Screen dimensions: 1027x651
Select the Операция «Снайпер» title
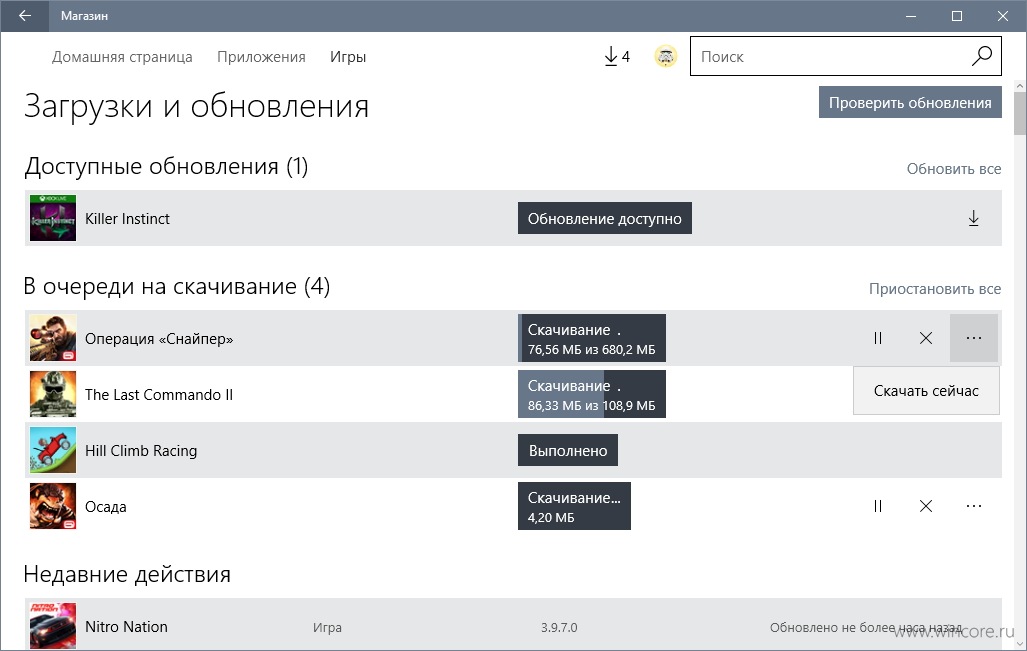[x=159, y=339]
